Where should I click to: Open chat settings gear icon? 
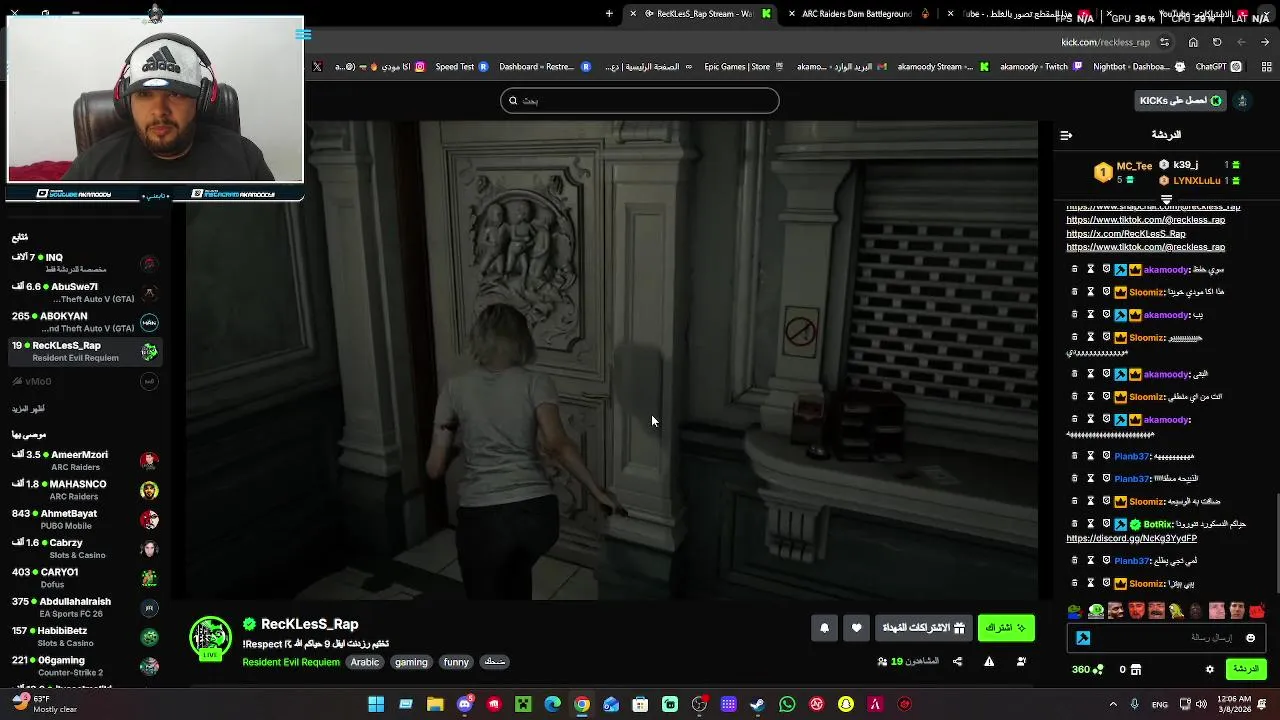1209,669
